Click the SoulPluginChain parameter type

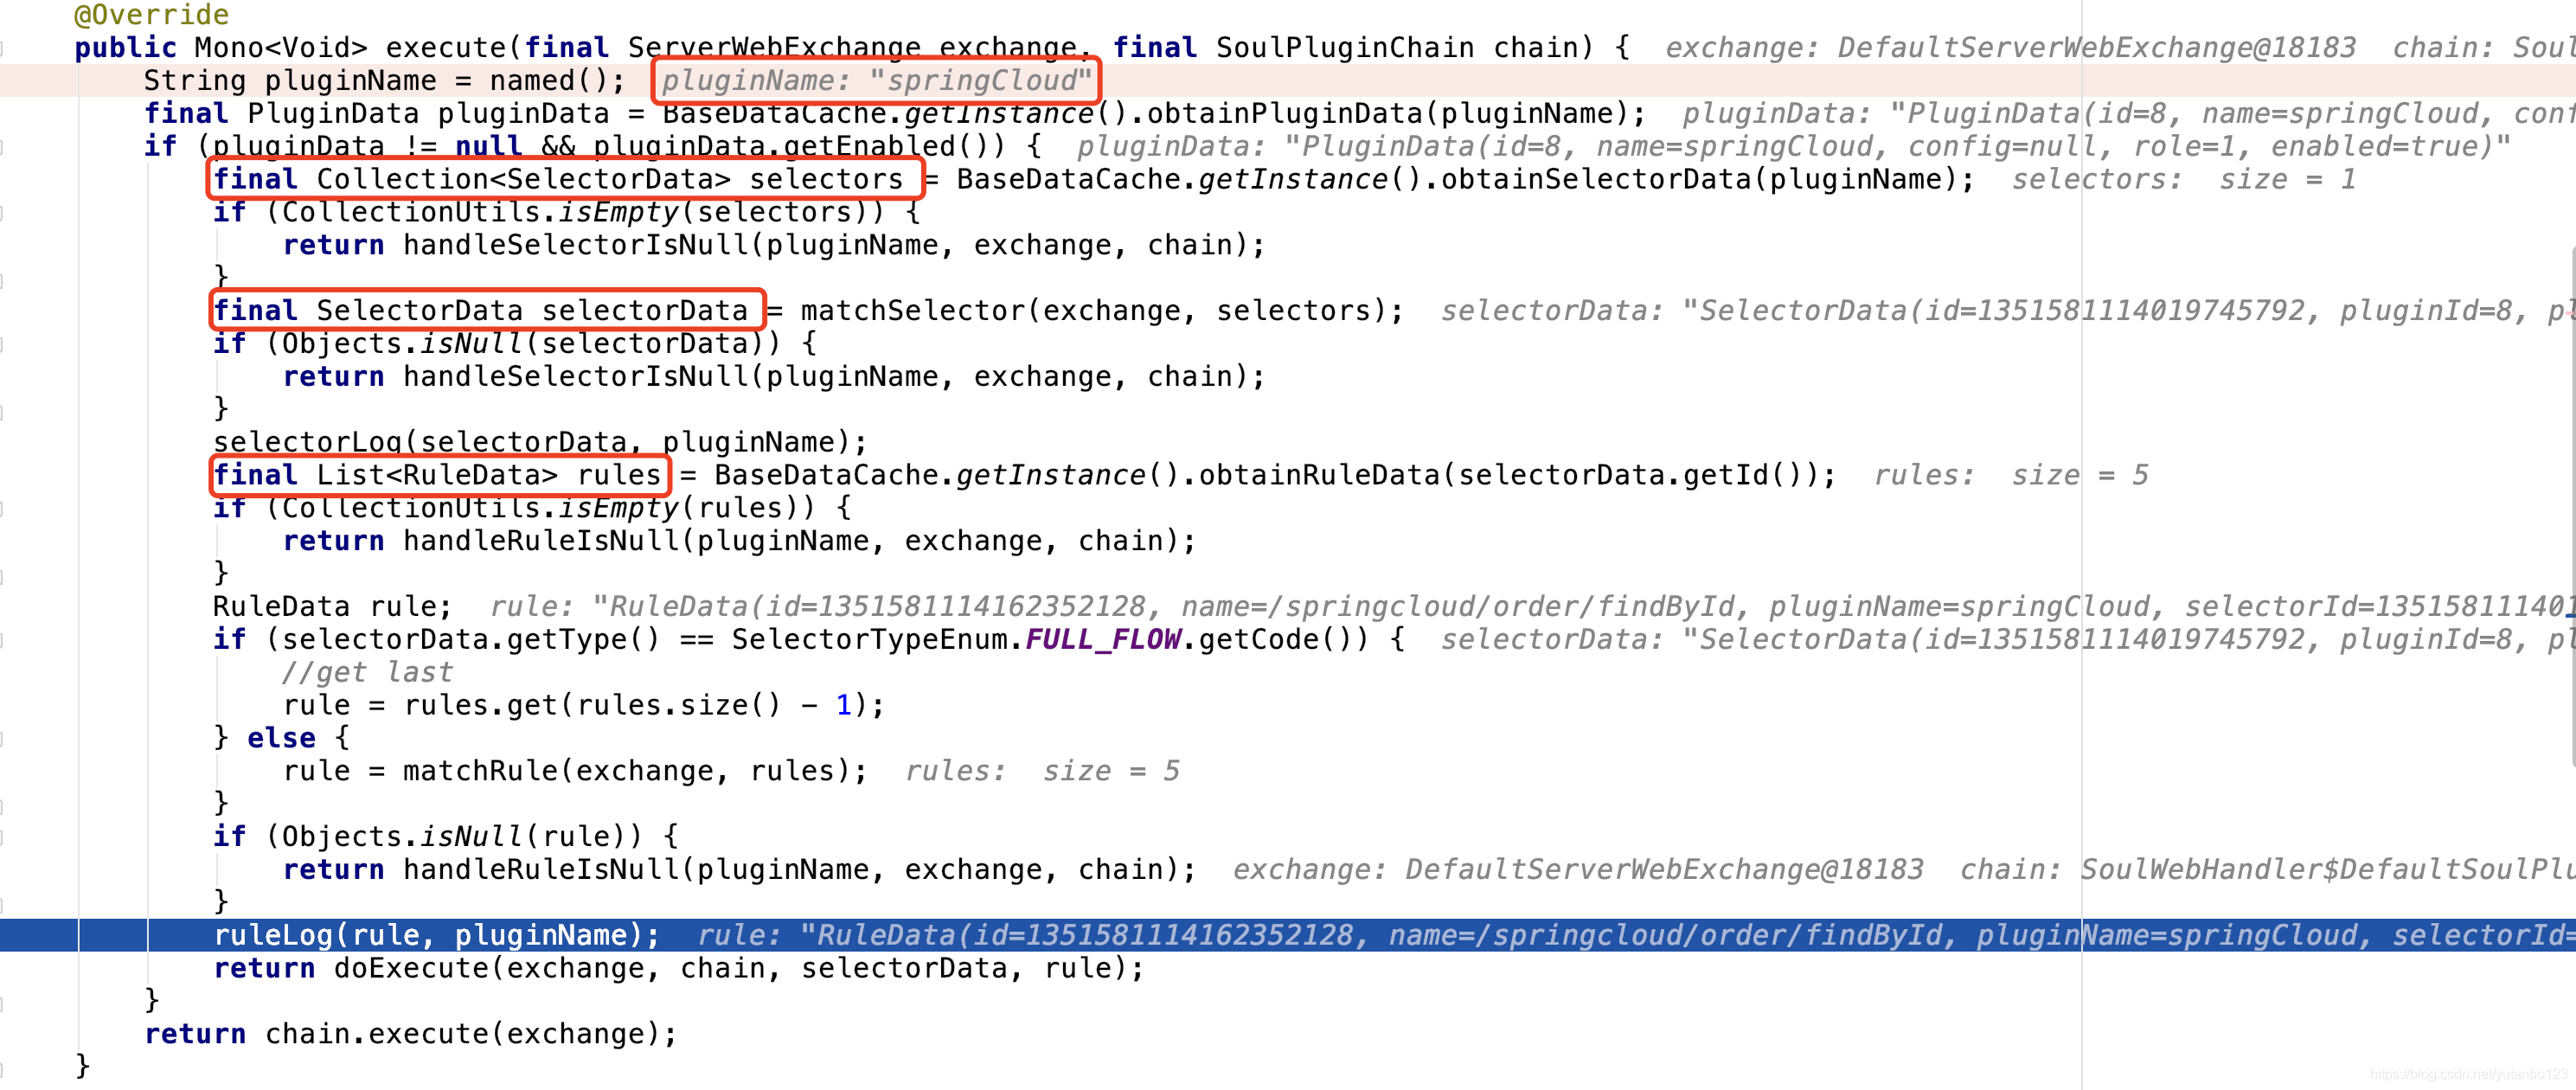(x=1344, y=48)
